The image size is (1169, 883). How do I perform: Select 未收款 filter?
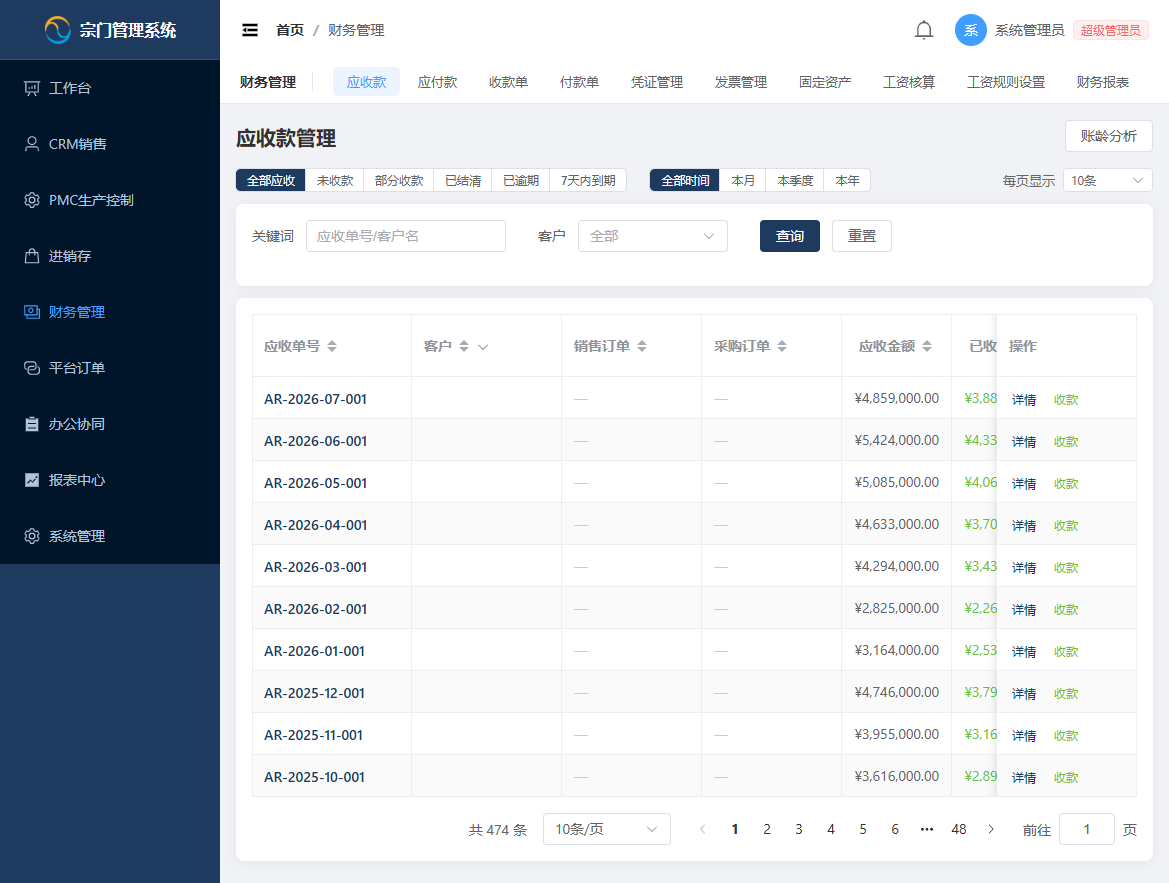point(335,180)
